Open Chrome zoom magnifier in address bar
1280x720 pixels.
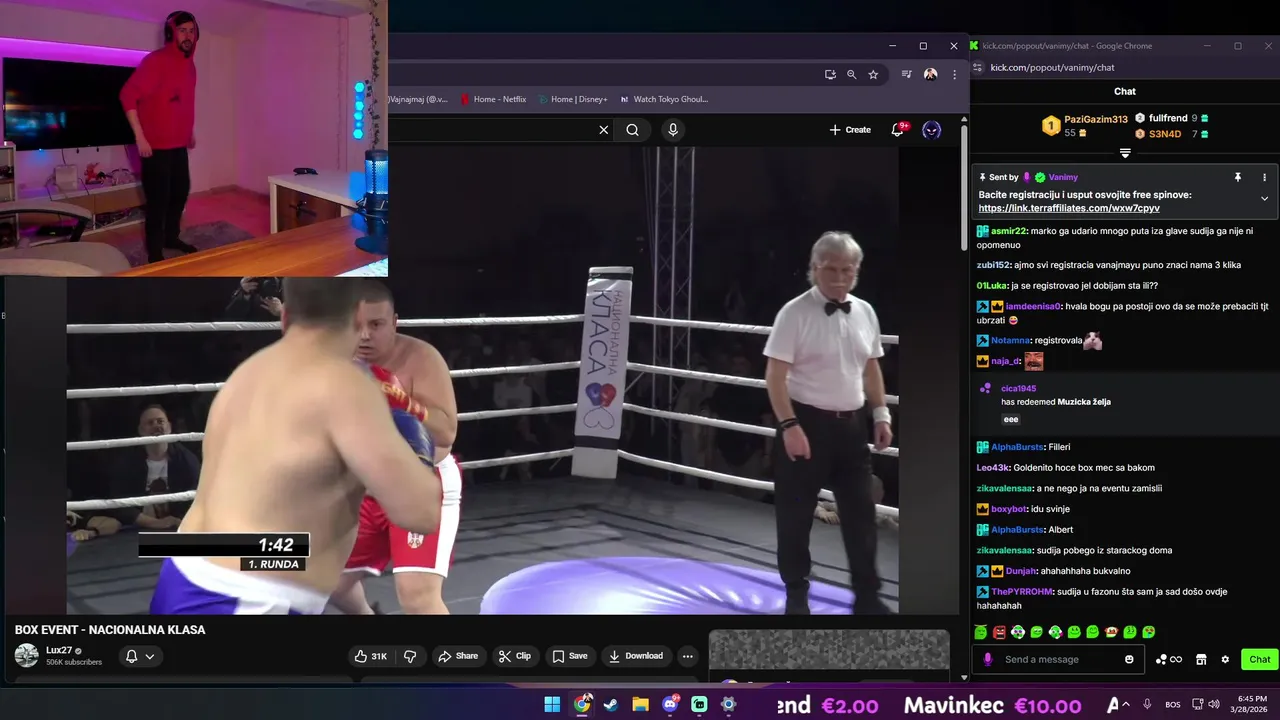851,74
